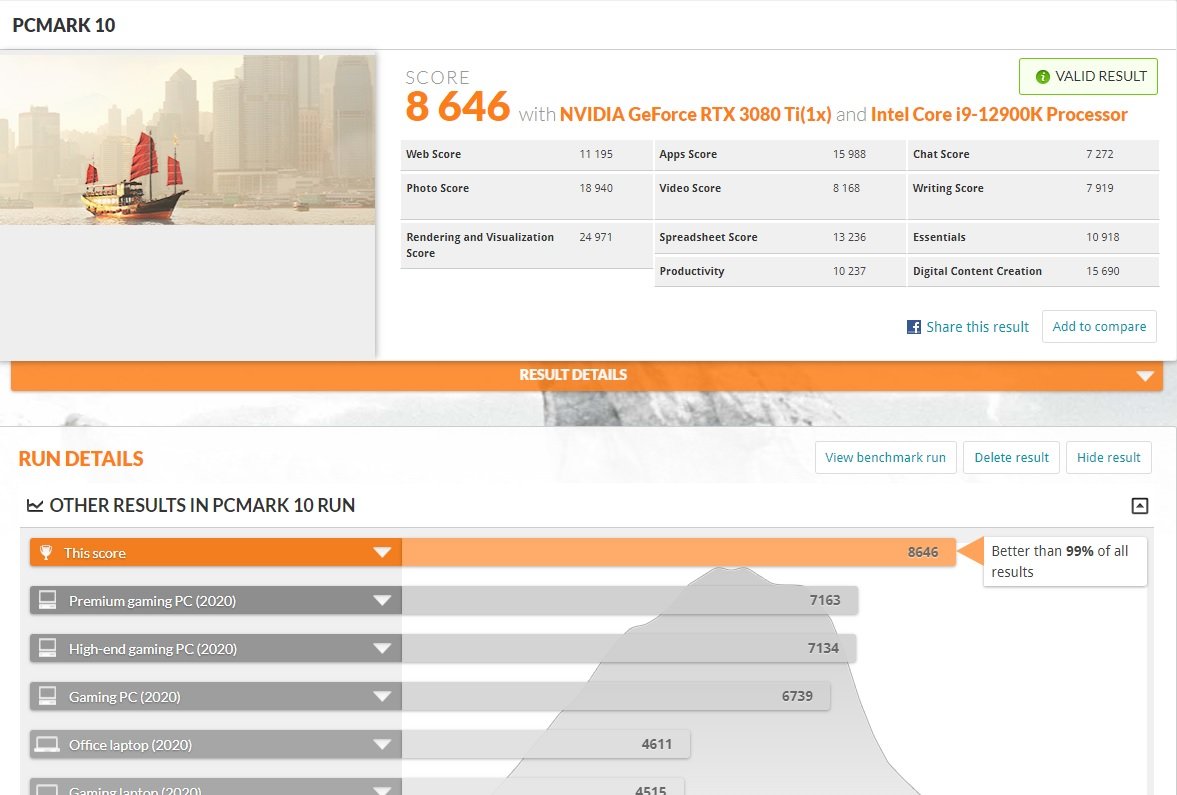
Task: Click the Chat Score value 7 272
Action: coord(1100,155)
